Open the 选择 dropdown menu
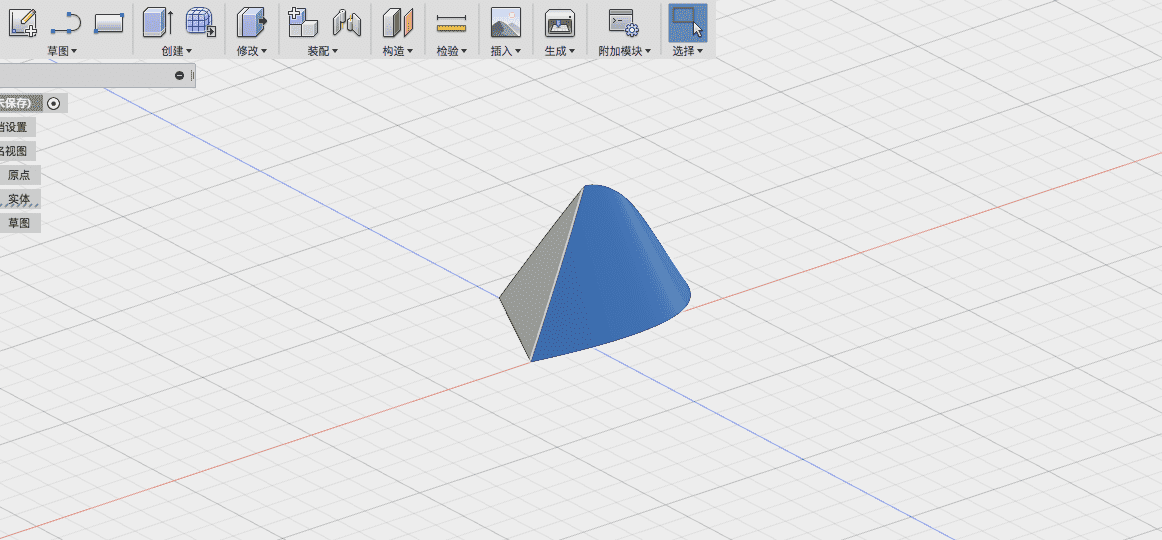 pyautogui.click(x=688, y=51)
